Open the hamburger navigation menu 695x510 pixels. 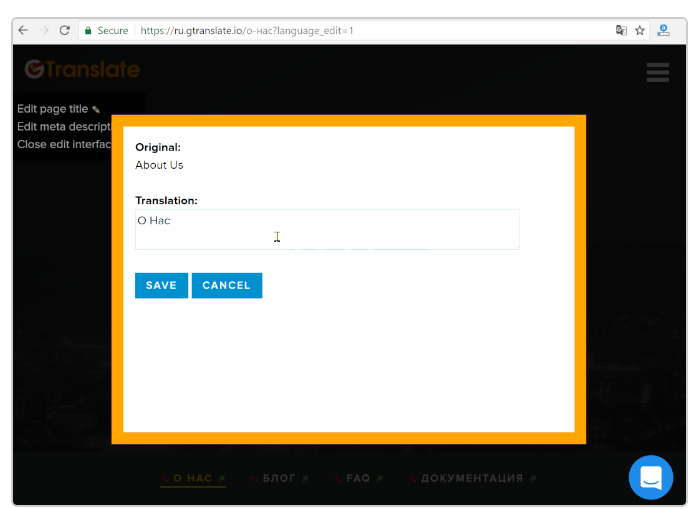click(x=657, y=72)
